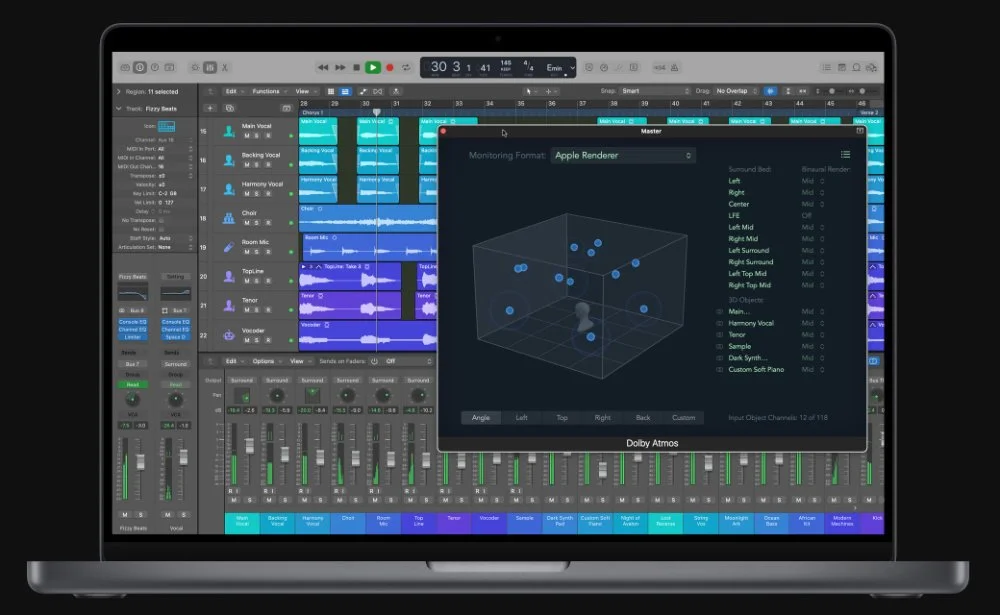This screenshot has height=615, width=1000.
Task: Open Monitoring Format Apple Renderer dropdown
Action: [622, 155]
